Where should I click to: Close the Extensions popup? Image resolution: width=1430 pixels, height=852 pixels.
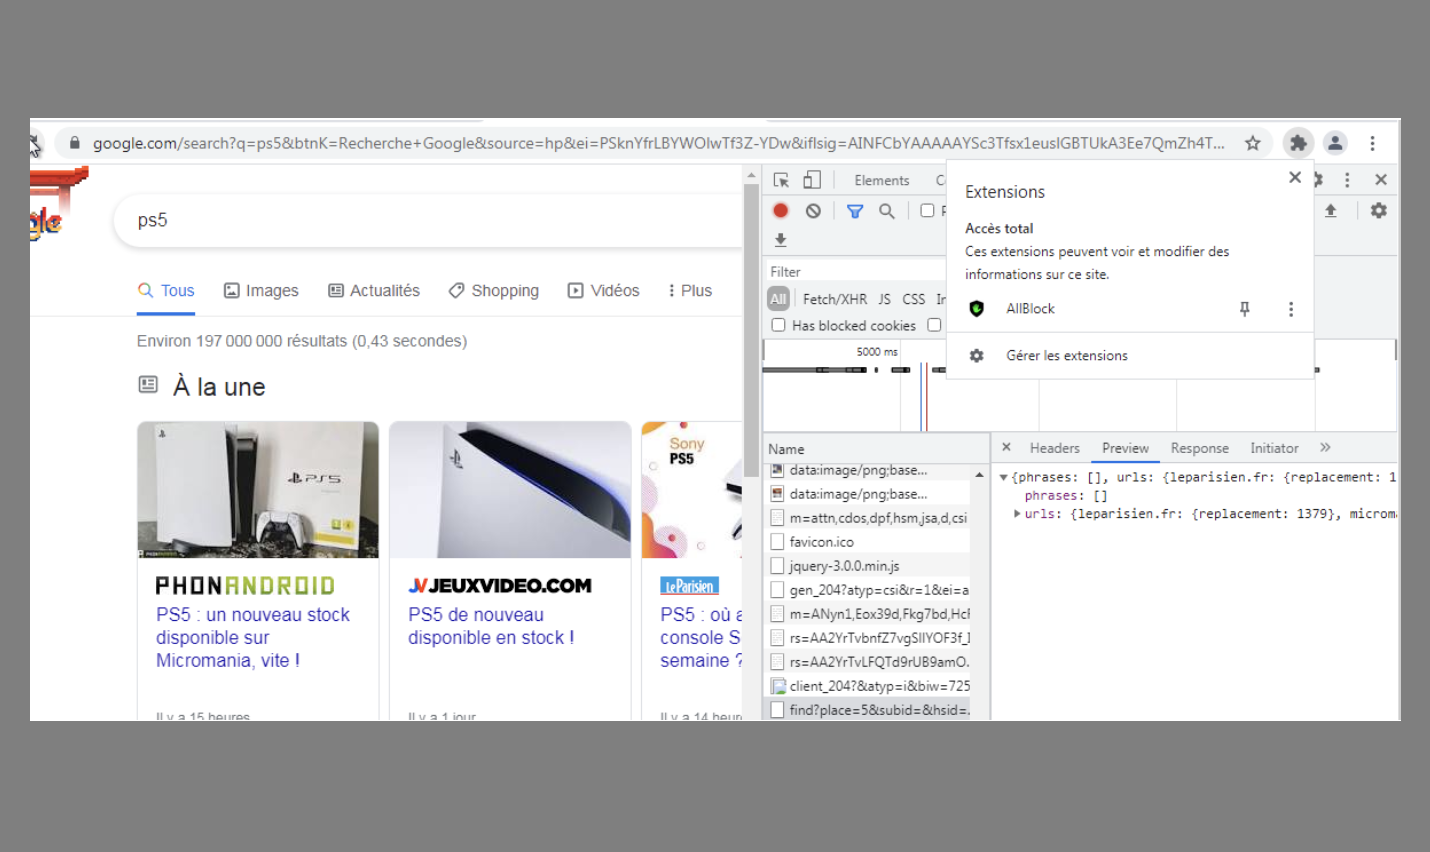coord(1295,177)
